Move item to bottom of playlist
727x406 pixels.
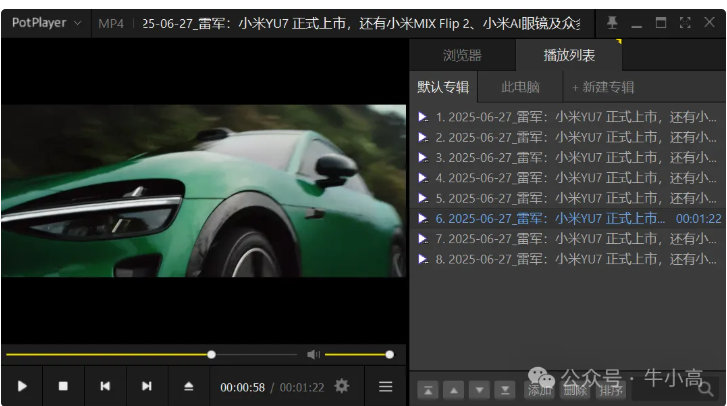click(505, 390)
